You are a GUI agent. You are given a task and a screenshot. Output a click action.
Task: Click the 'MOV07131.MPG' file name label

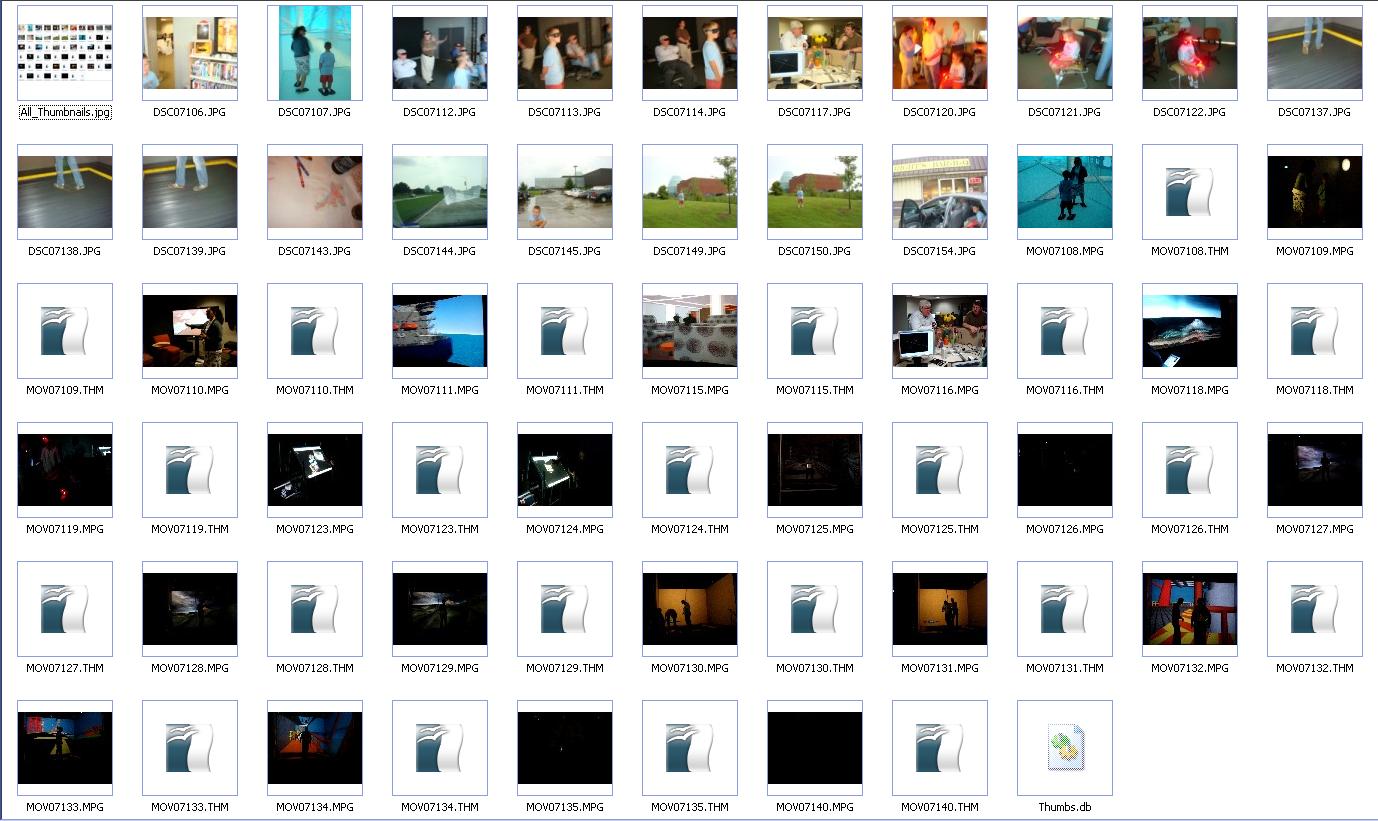940,668
